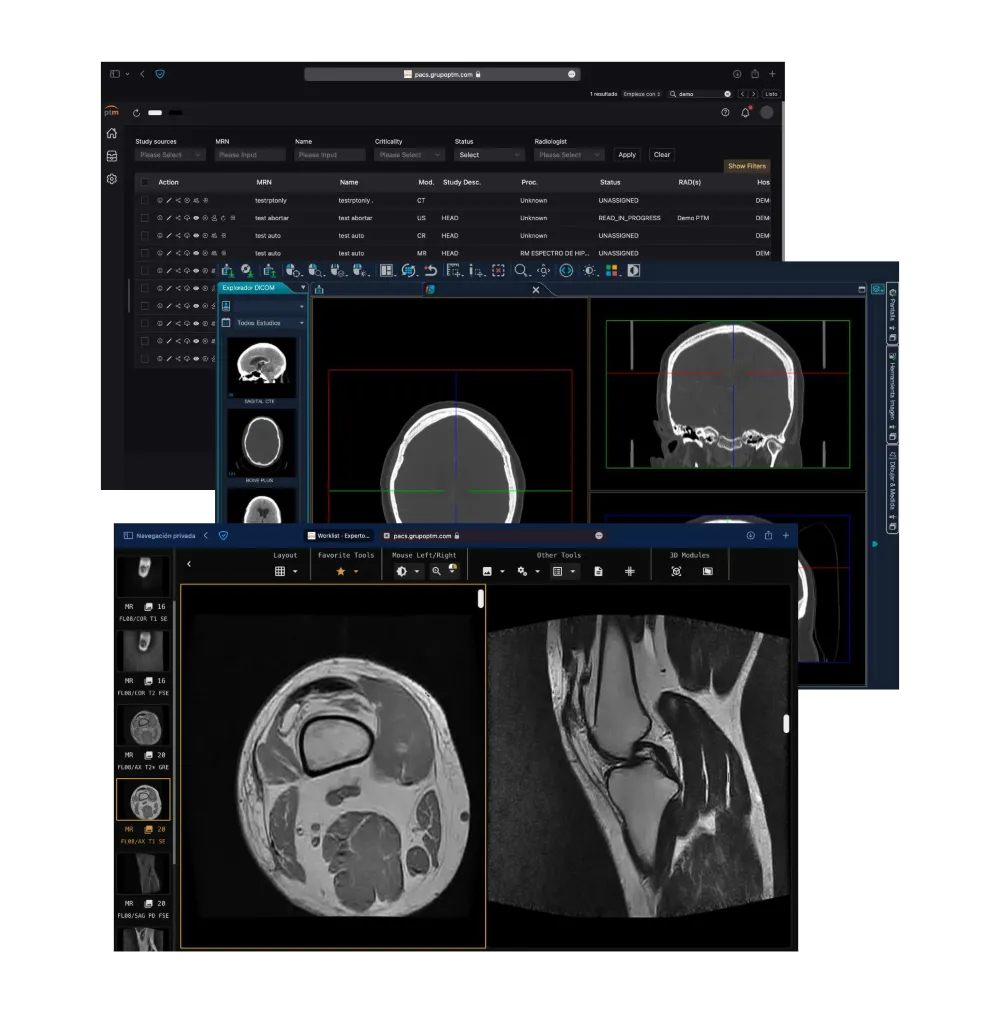
Task: Open Favorite Tools dropdown arrow
Action: [x=356, y=572]
